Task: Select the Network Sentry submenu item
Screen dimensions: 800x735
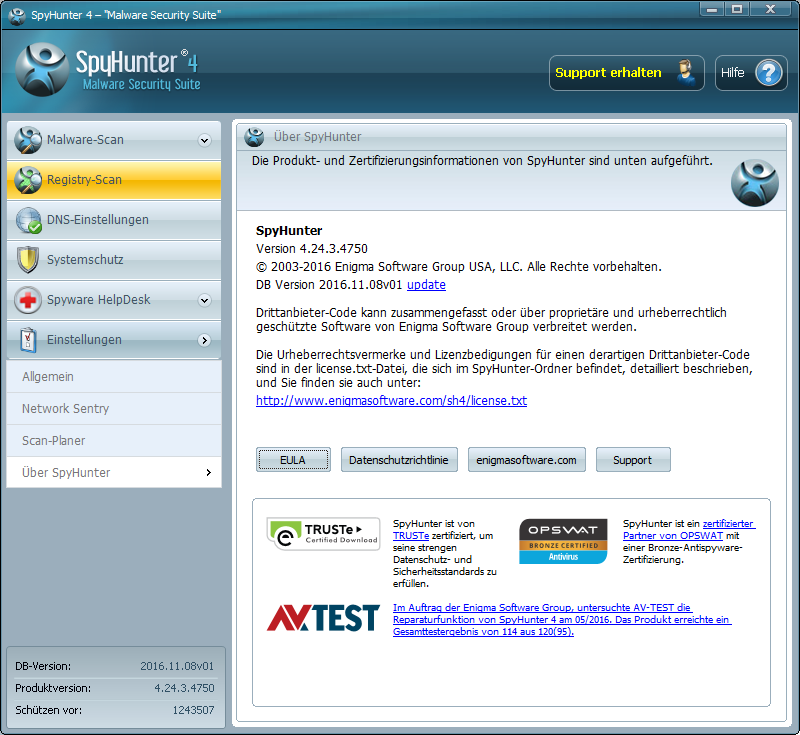Action: 114,409
